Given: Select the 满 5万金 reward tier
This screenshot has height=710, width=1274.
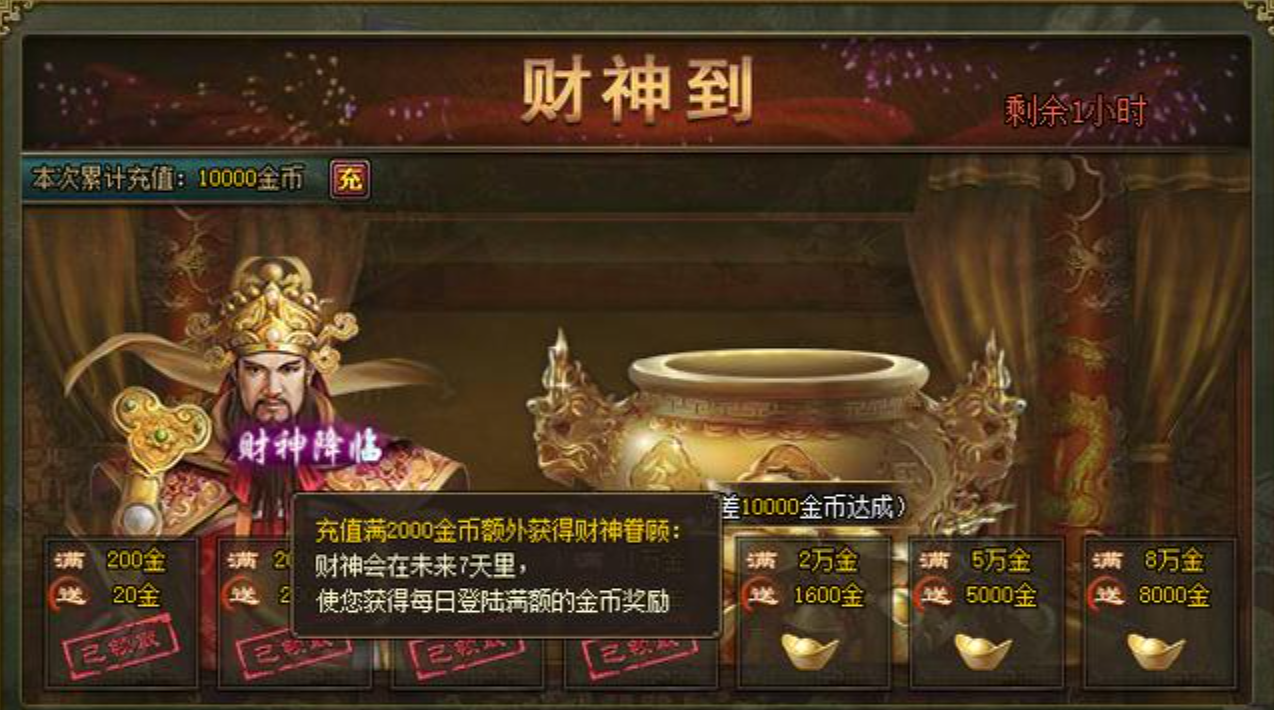Looking at the screenshot, I should [x=987, y=613].
